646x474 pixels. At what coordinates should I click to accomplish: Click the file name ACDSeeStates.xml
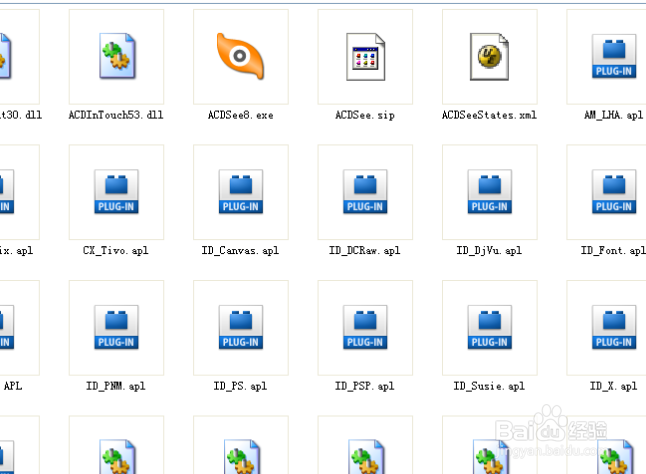click(x=489, y=115)
